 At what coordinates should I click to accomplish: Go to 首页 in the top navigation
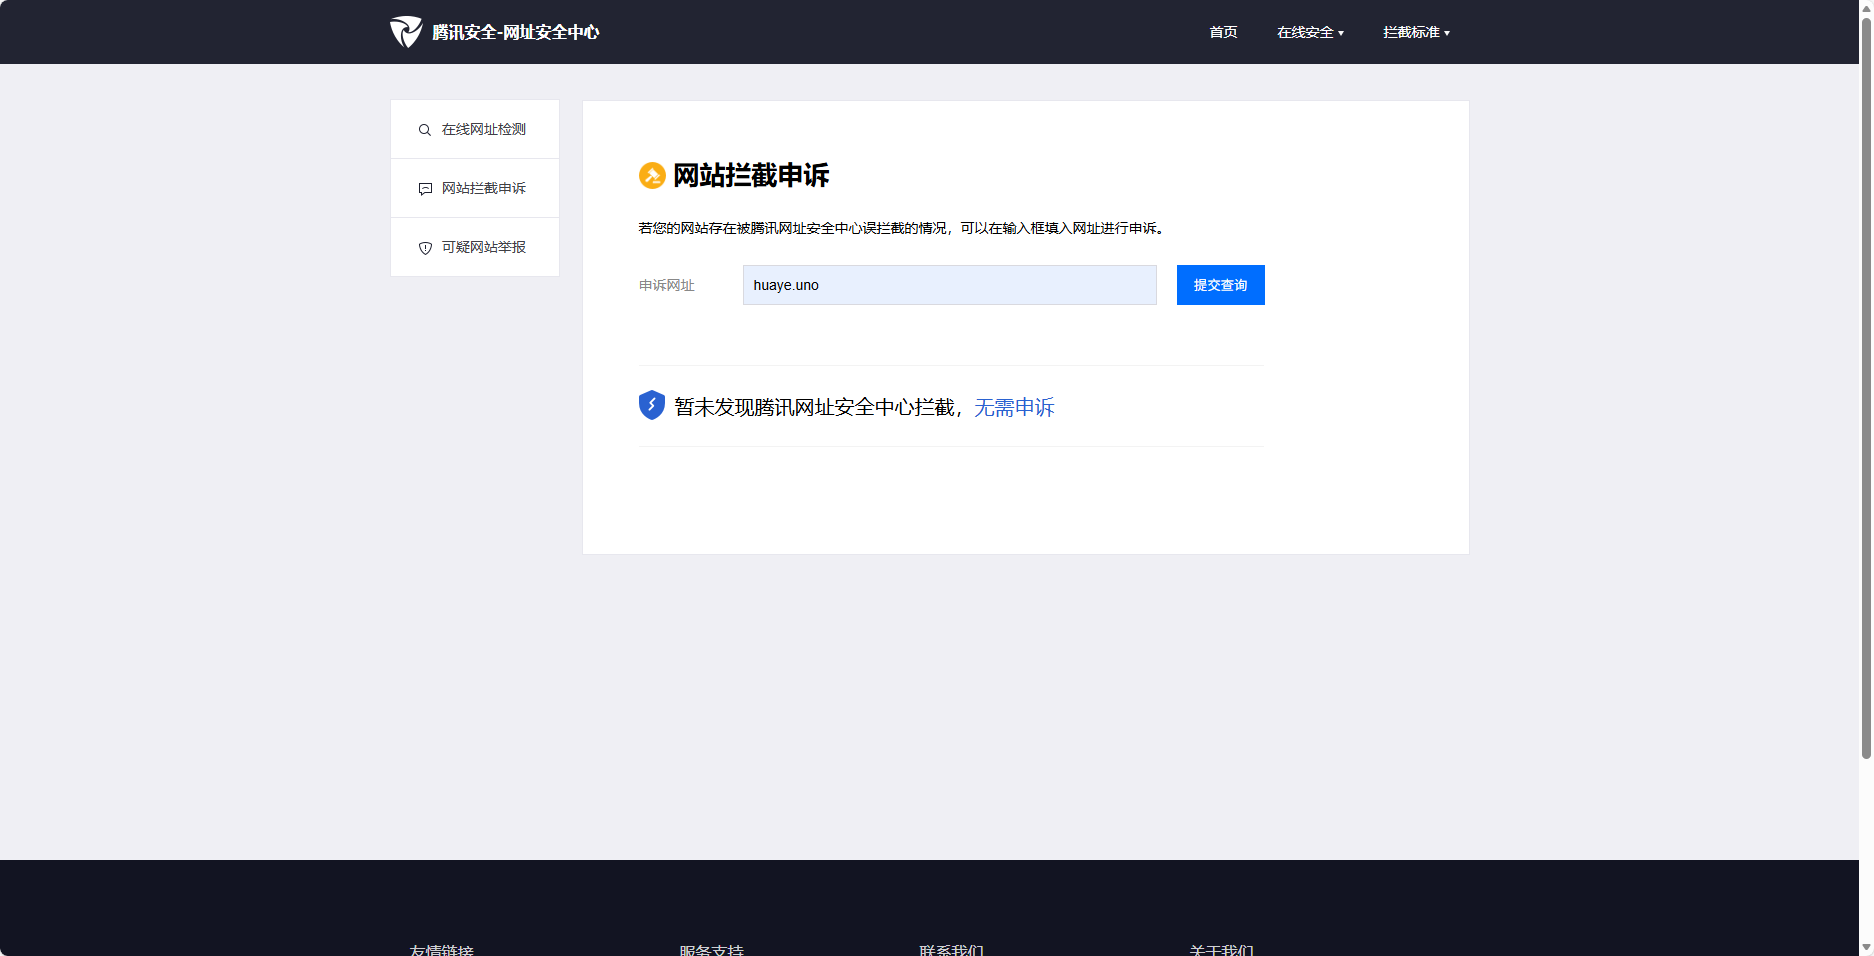click(1223, 32)
